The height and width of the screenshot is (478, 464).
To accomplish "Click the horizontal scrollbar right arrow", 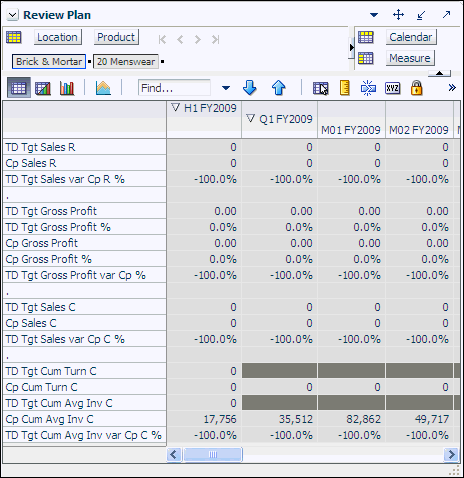I will point(451,454).
